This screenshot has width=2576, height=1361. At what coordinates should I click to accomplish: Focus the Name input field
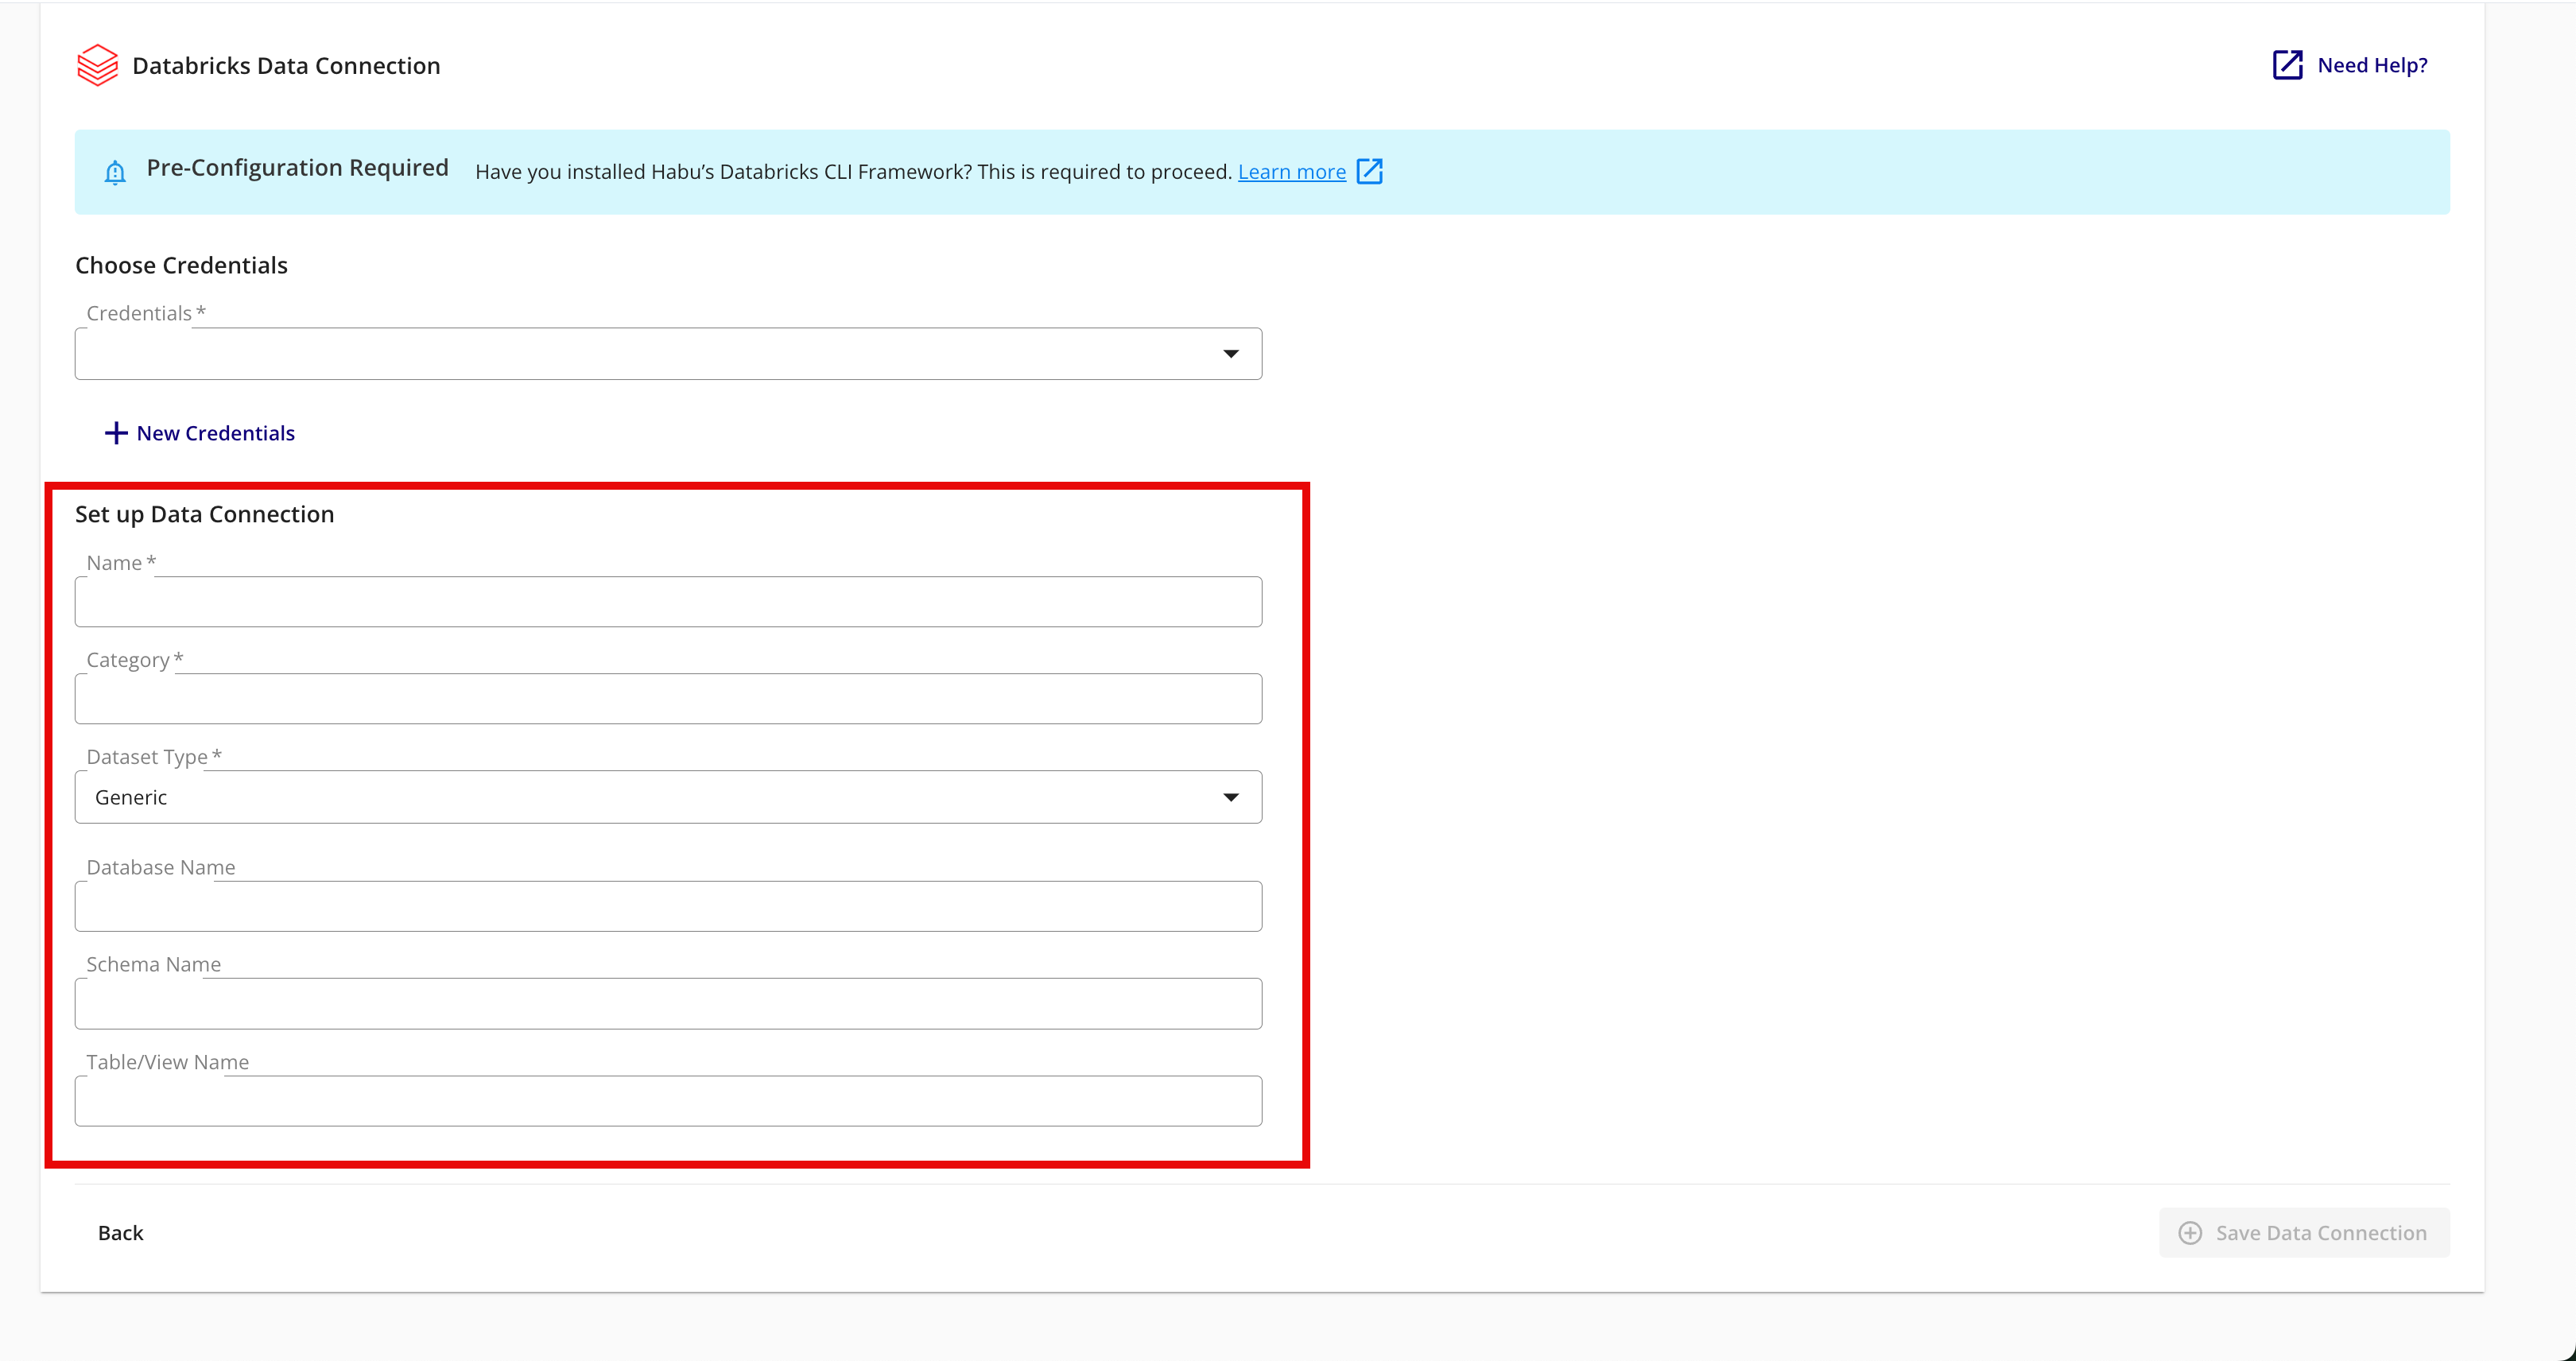click(x=668, y=602)
